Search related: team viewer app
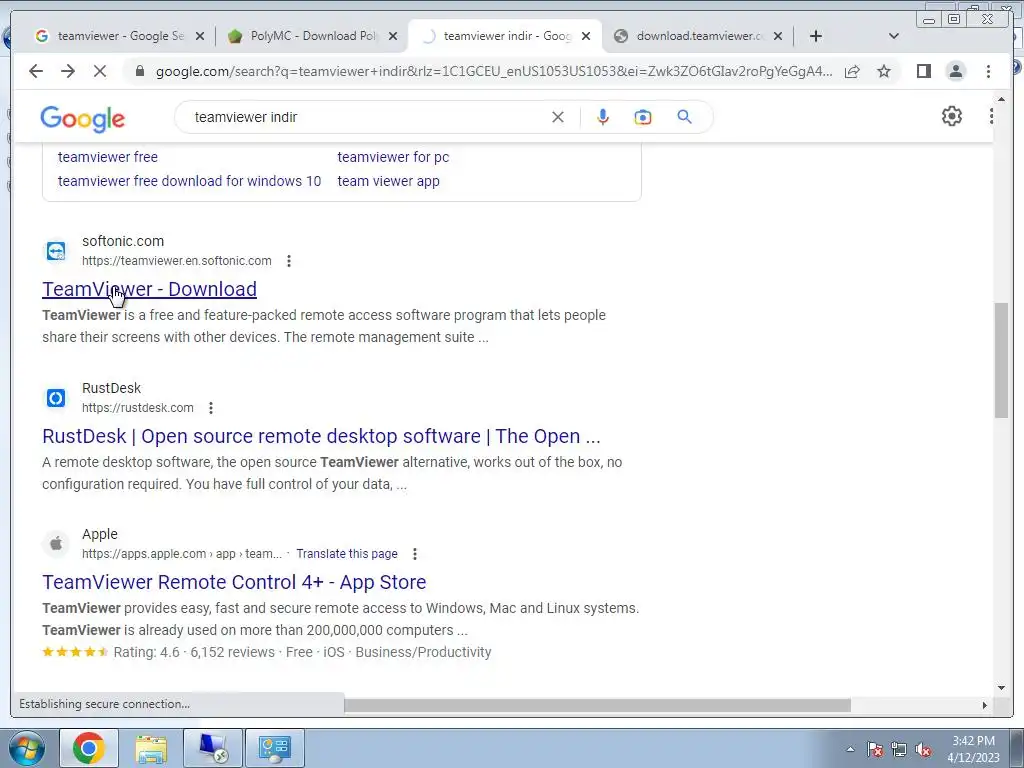Viewport: 1024px width, 768px height. point(389,182)
